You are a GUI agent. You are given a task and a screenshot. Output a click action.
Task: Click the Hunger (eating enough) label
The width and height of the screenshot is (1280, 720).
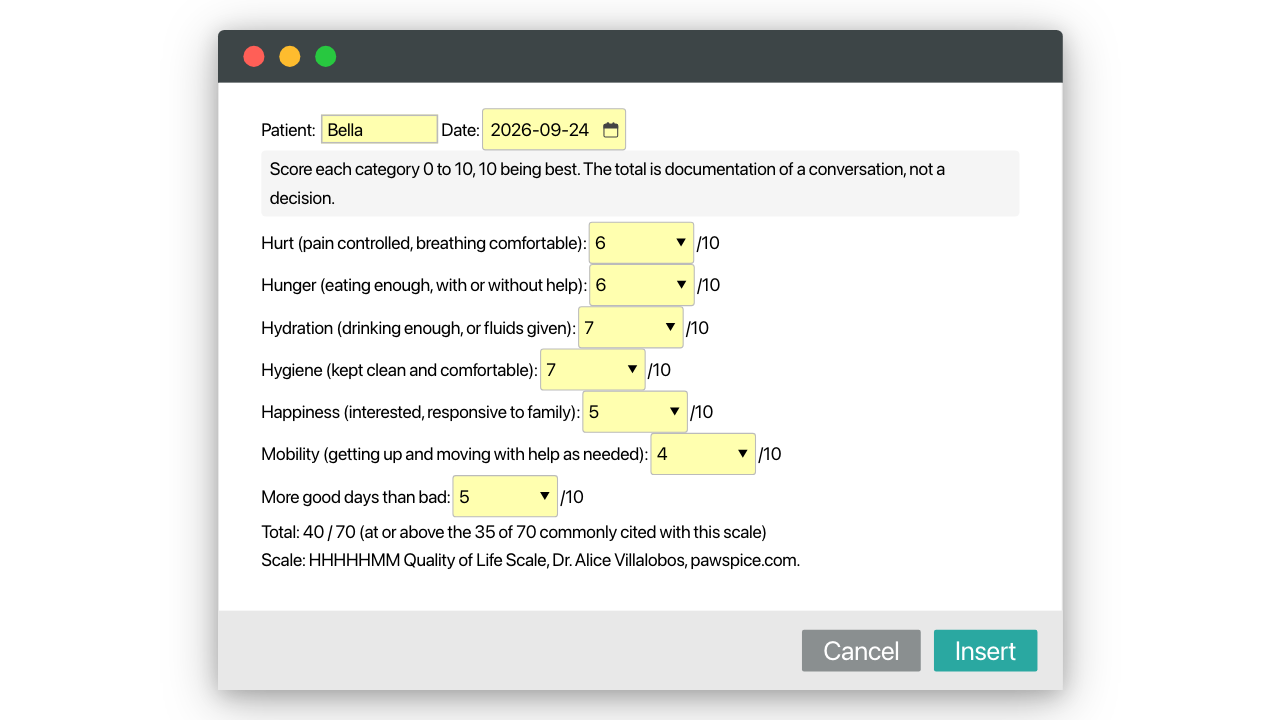(424, 285)
